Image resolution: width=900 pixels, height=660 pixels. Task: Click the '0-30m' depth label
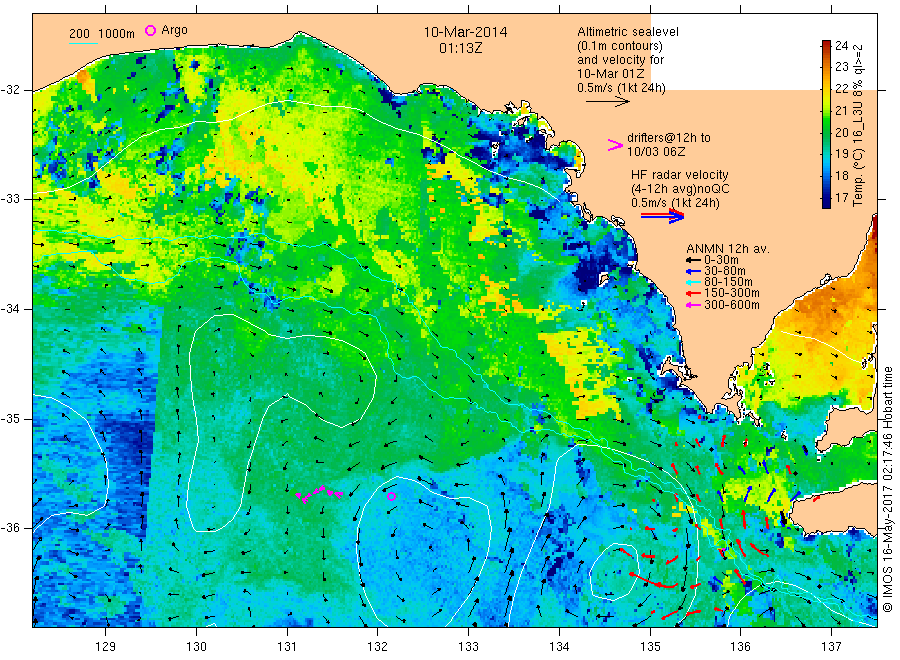pos(721,260)
